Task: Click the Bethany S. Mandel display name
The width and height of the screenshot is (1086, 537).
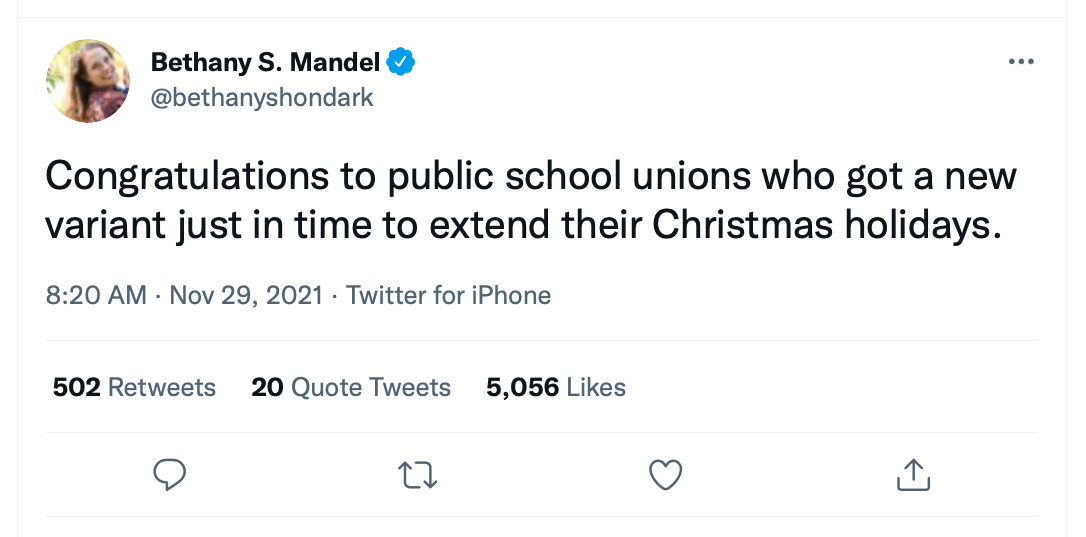Action: tap(265, 62)
